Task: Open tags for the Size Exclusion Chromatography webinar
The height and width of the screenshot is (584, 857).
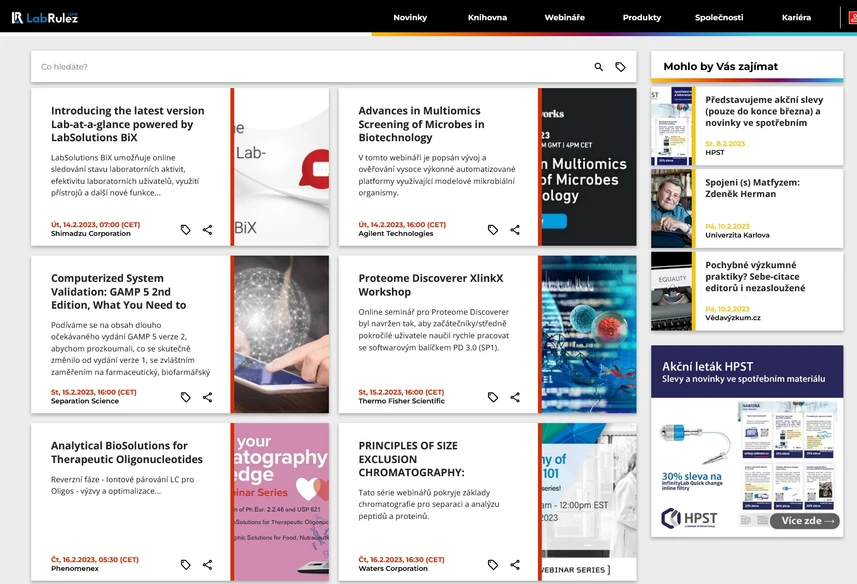Action: pos(493,565)
